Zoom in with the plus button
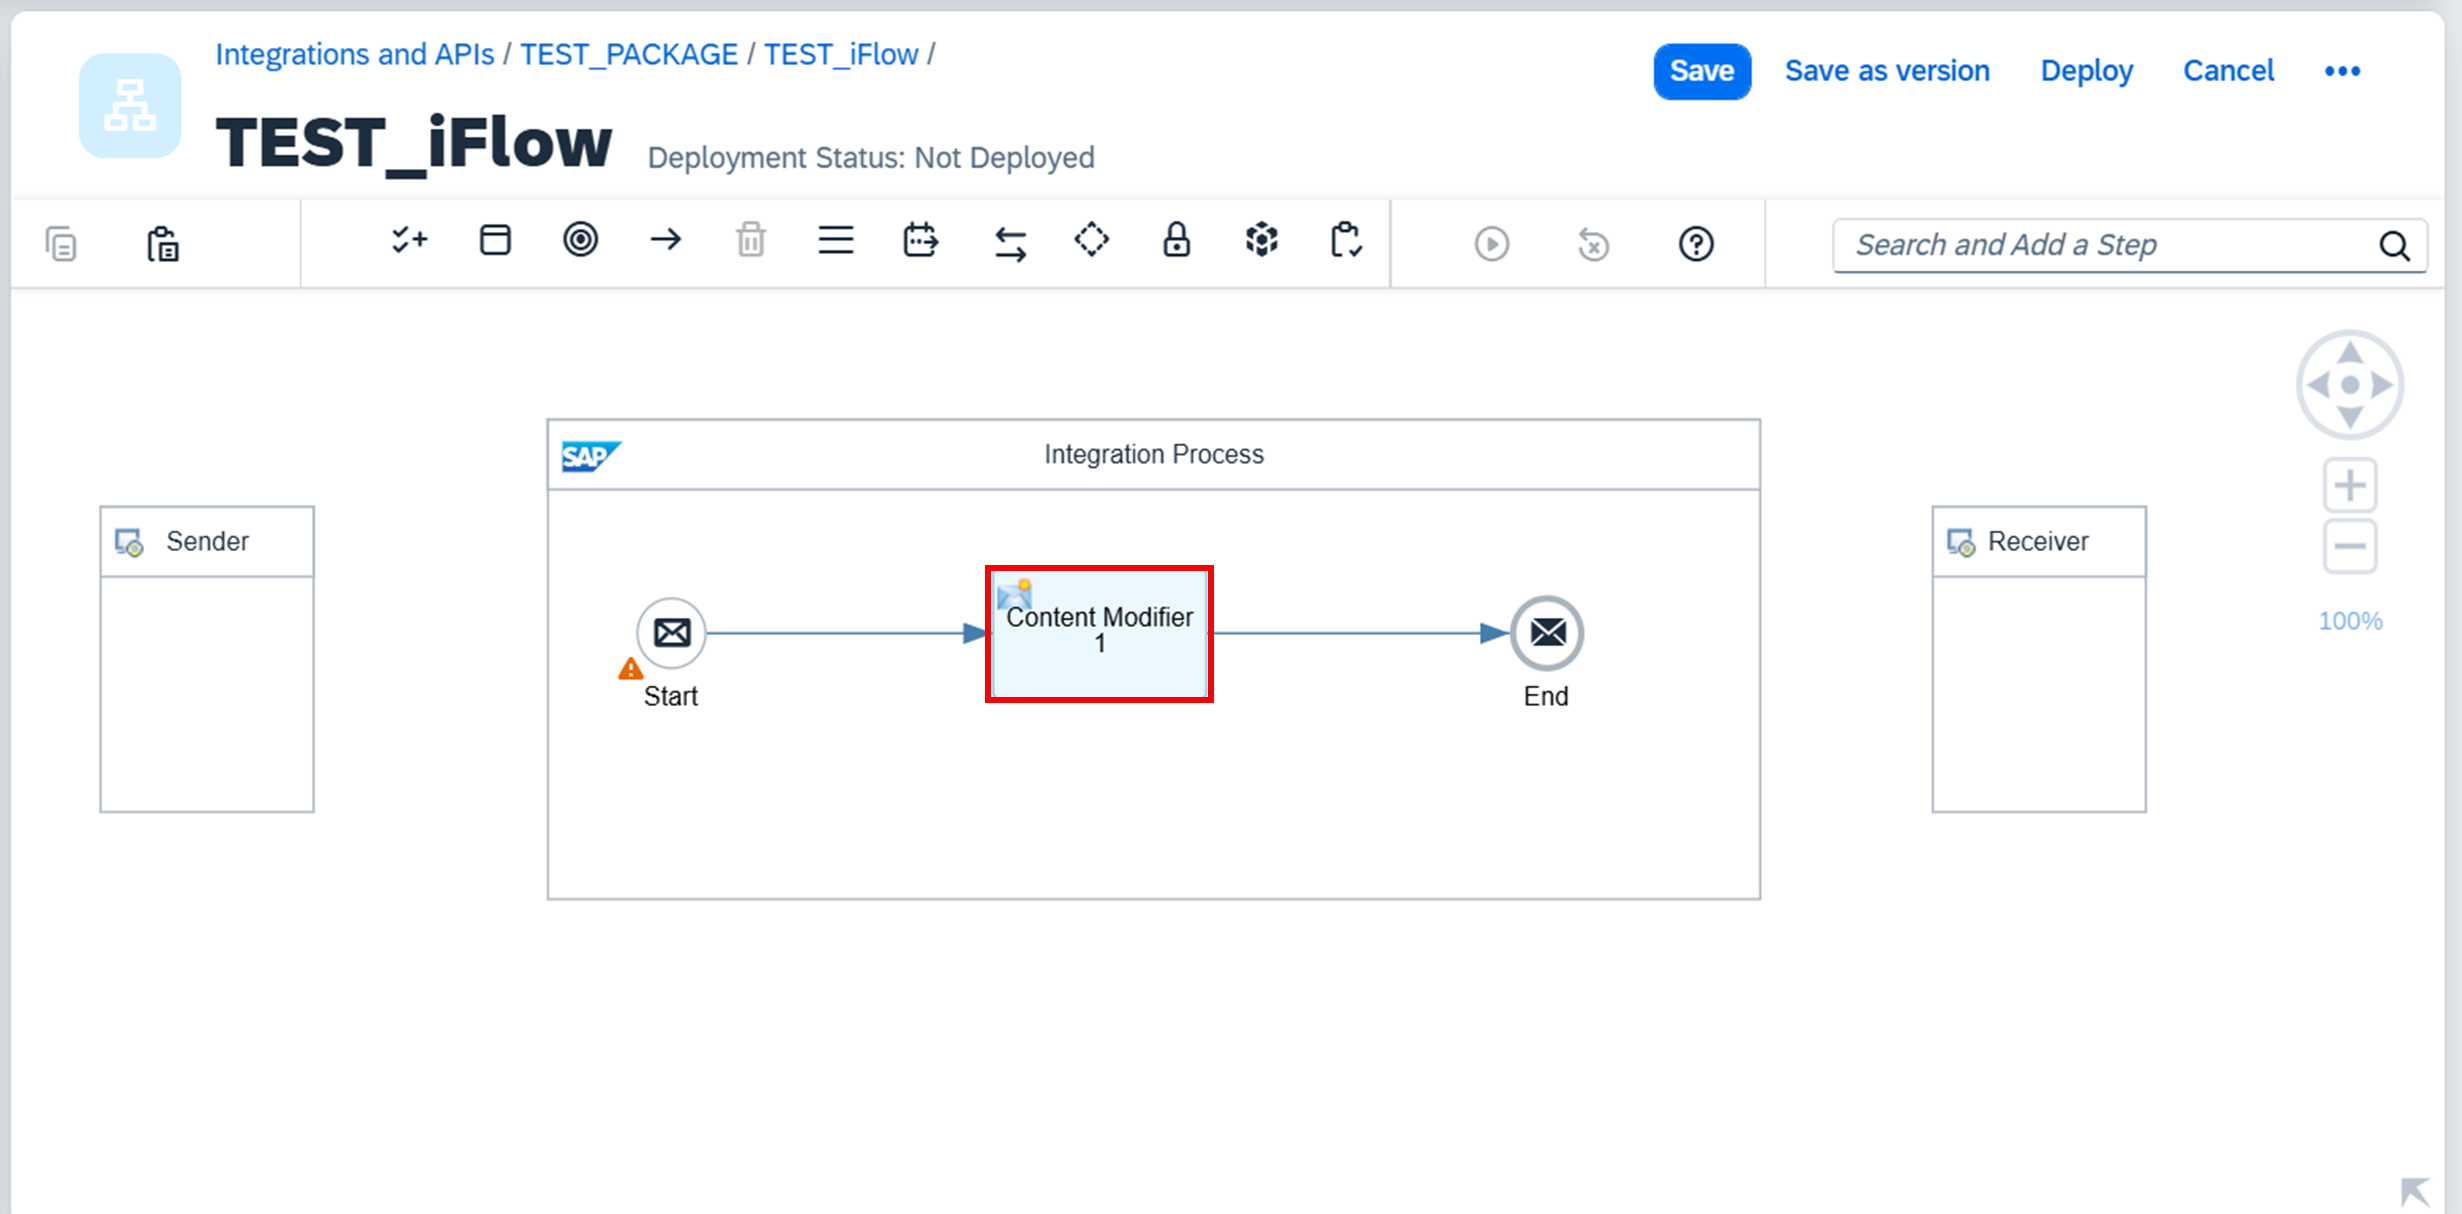 click(2349, 486)
